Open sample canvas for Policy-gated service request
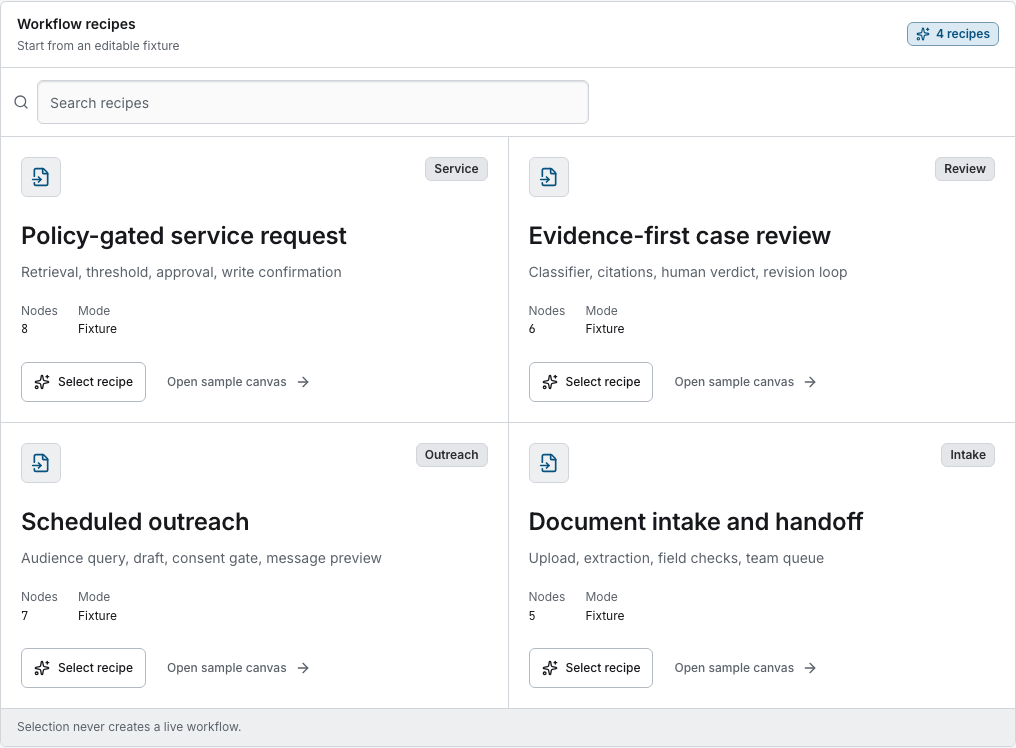This screenshot has height=748, width=1016. coord(238,382)
